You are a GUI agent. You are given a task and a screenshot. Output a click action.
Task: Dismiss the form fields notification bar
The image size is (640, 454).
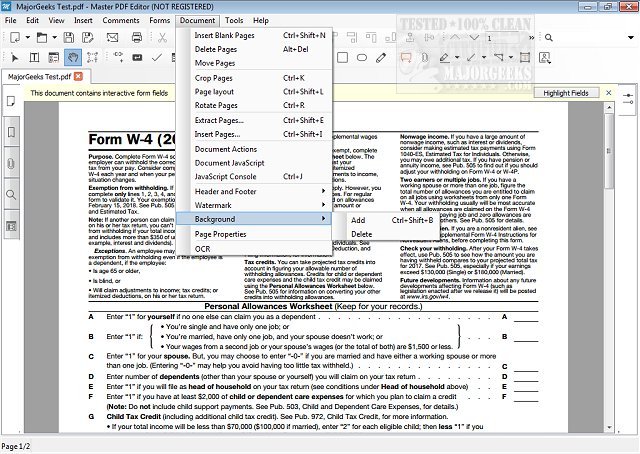609,93
